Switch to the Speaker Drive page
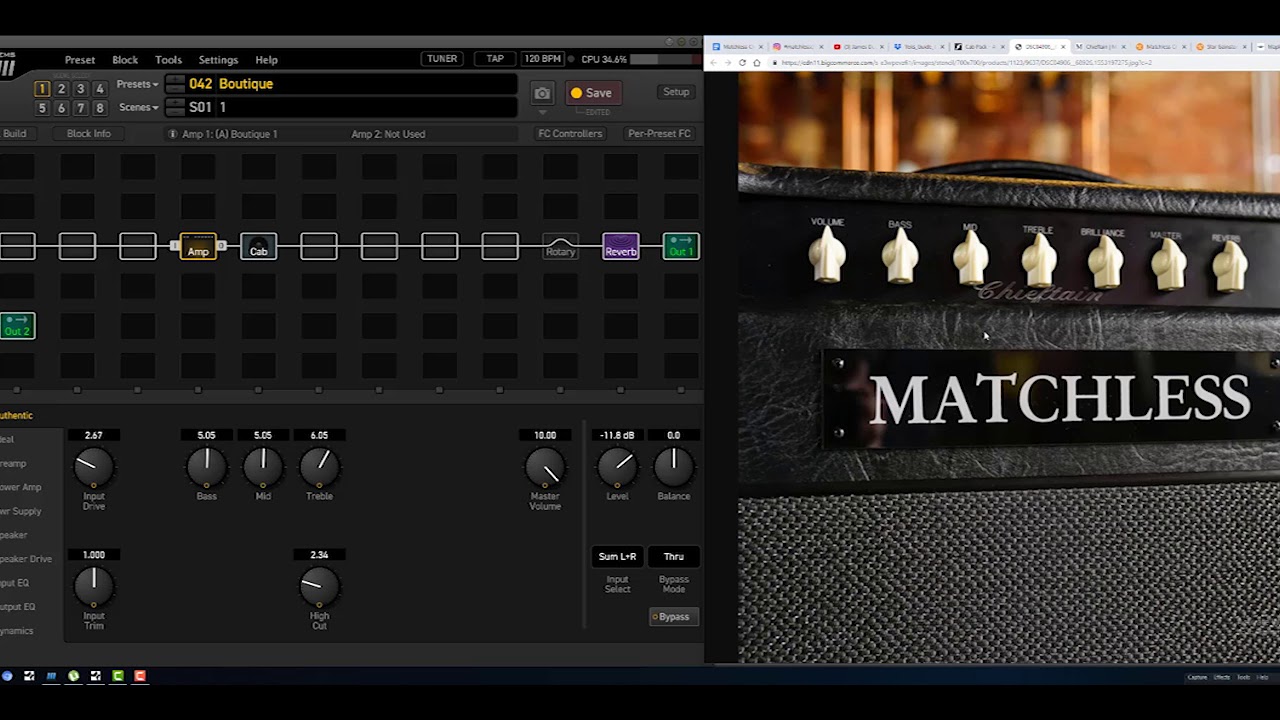This screenshot has width=1280, height=720. pos(26,559)
